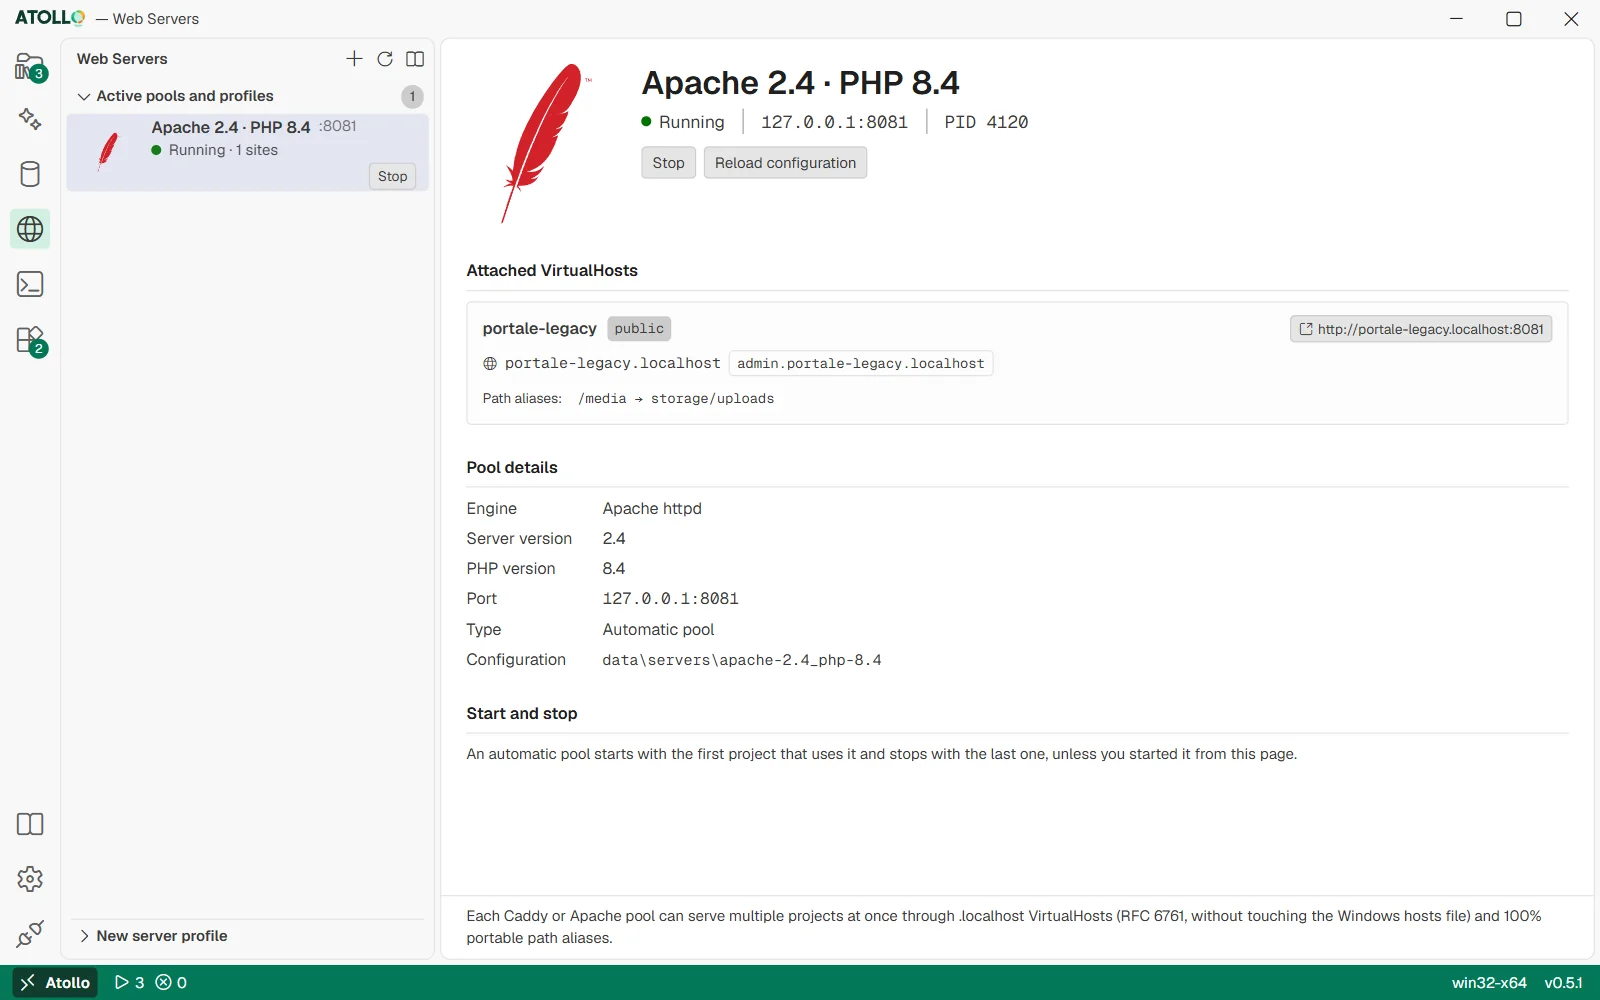This screenshot has height=1000, width=1600.
Task: Click the 127.0.0.1:8081 address in header
Action: pos(834,122)
